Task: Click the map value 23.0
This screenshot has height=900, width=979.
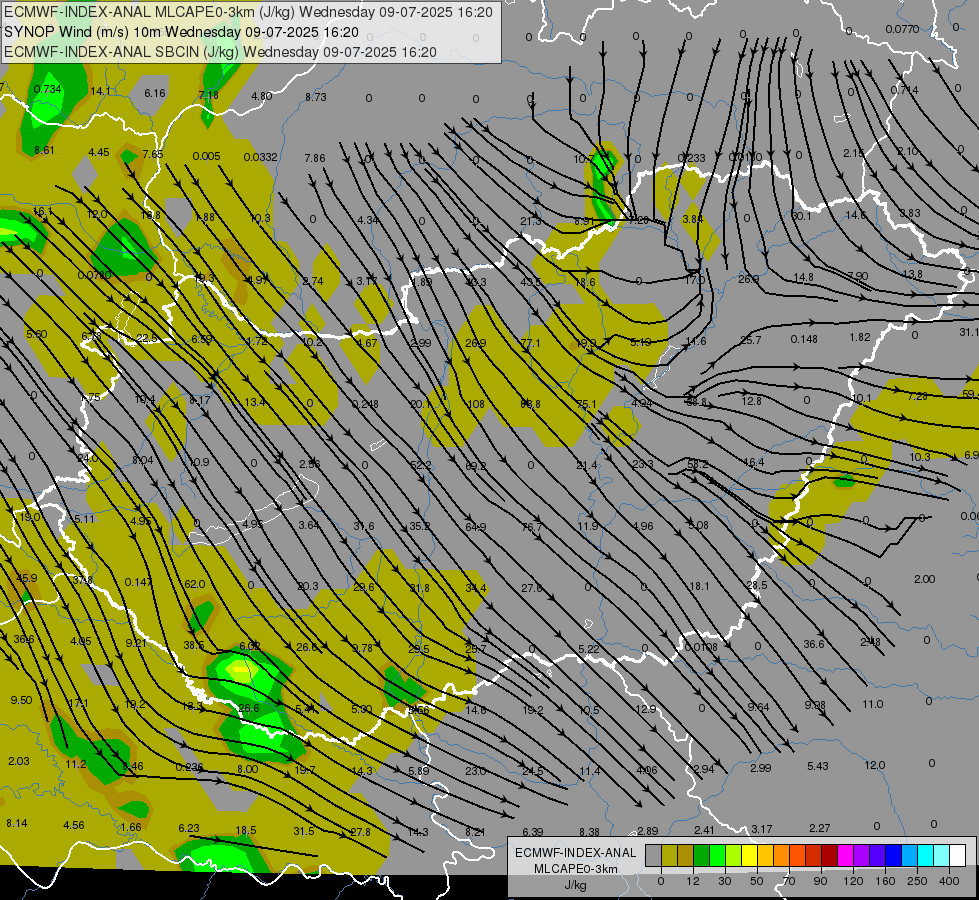Action: (x=476, y=771)
